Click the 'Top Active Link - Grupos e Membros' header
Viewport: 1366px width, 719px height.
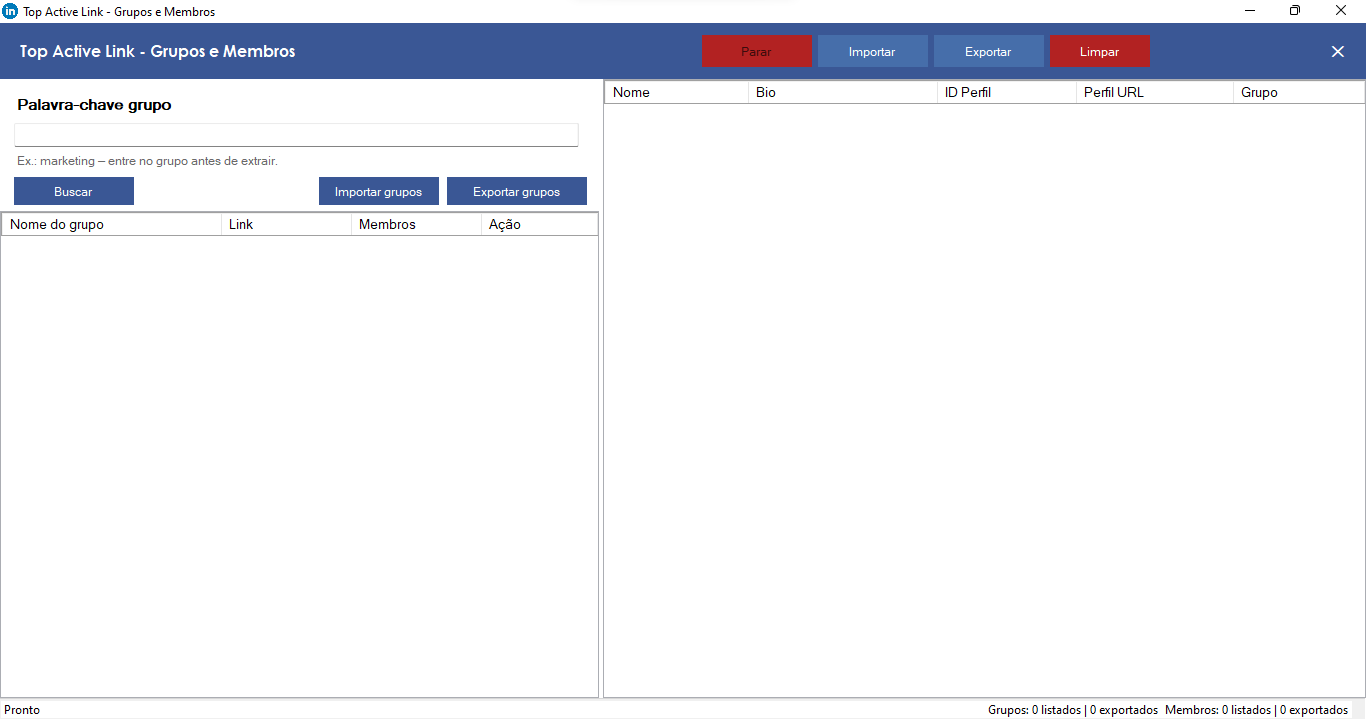157,51
